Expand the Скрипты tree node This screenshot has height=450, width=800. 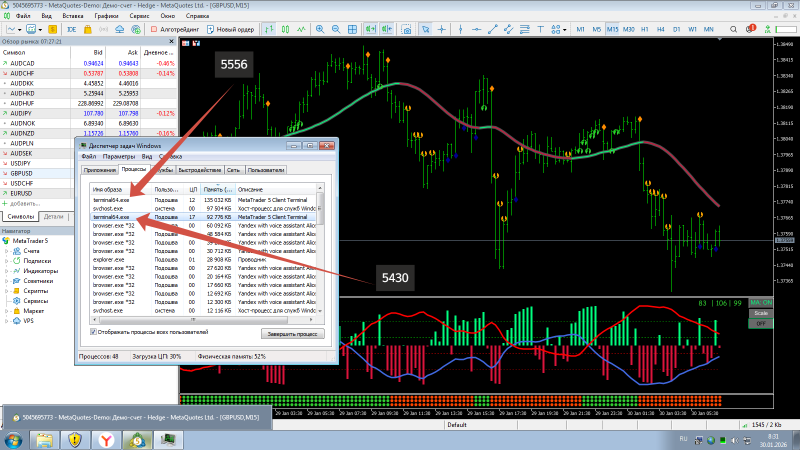7,291
